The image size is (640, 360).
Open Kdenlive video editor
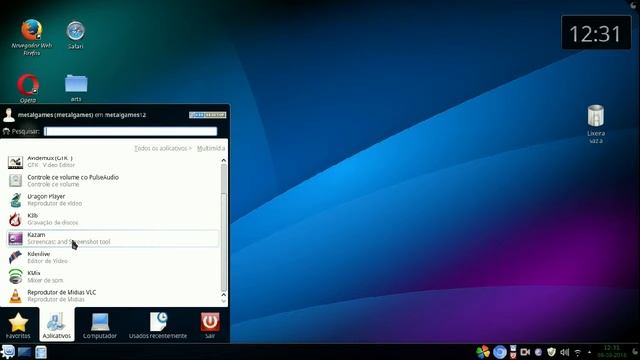[x=113, y=257]
